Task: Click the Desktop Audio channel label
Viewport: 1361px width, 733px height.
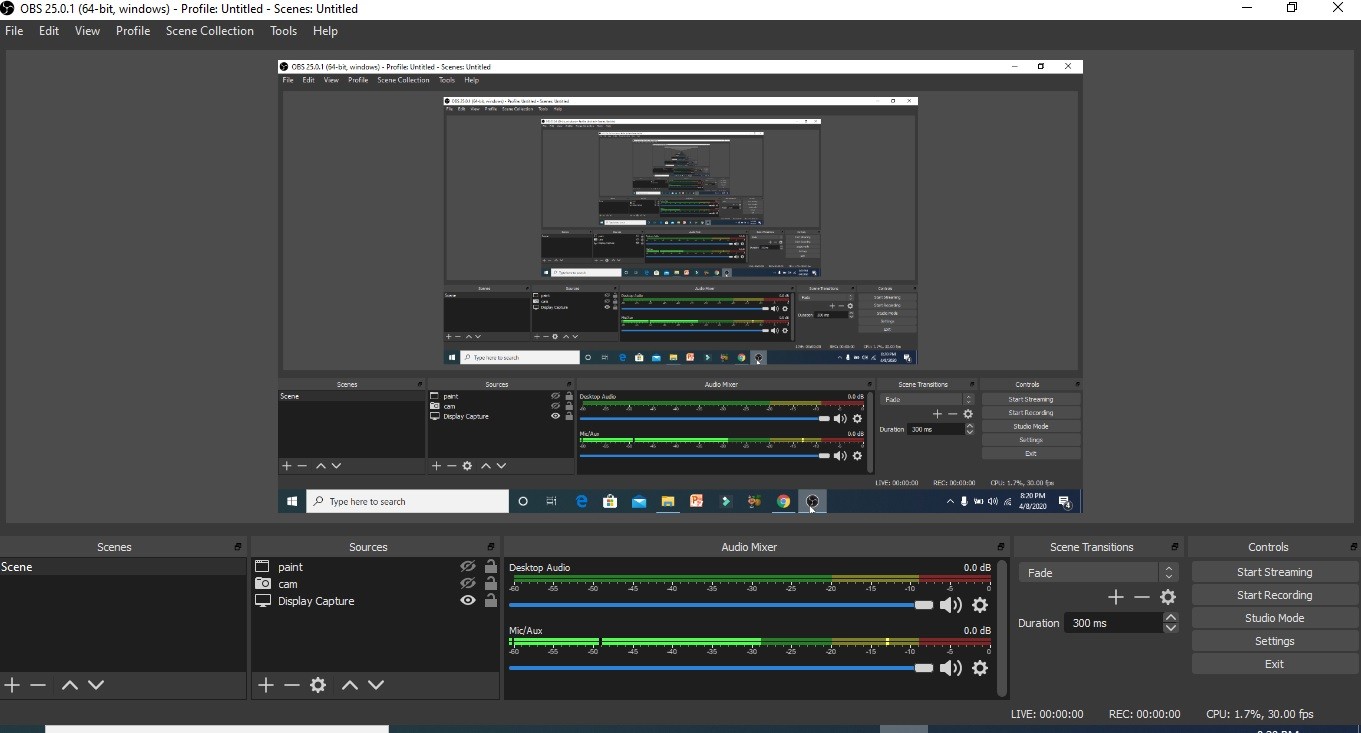Action: pos(539,567)
